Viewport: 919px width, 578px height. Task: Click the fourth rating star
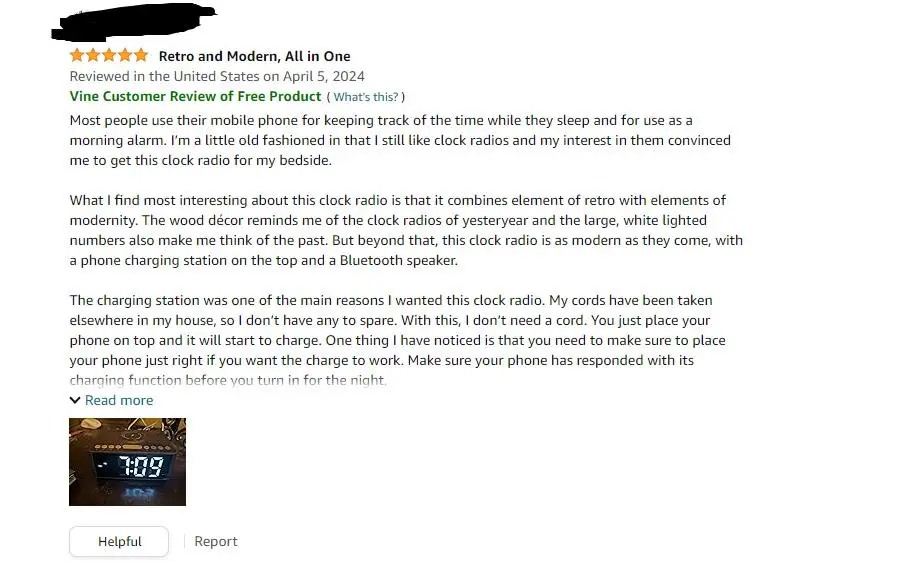coord(125,55)
